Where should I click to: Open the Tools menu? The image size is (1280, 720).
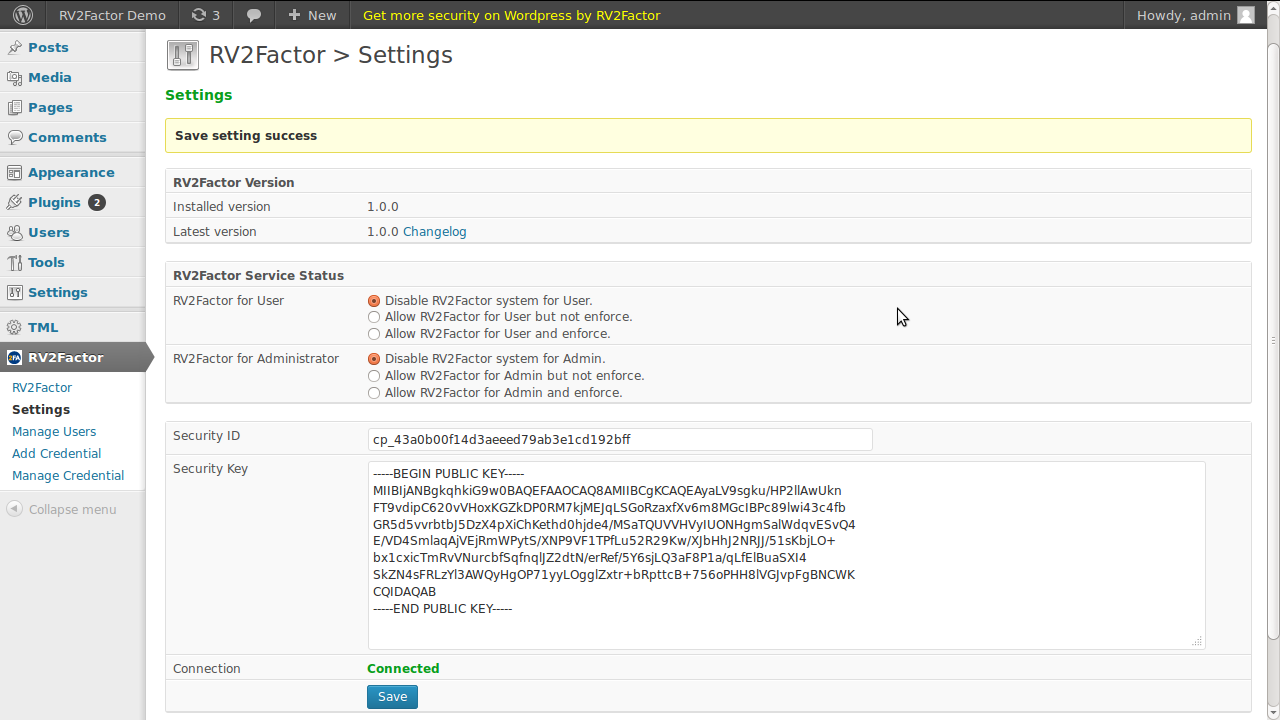coord(46,262)
